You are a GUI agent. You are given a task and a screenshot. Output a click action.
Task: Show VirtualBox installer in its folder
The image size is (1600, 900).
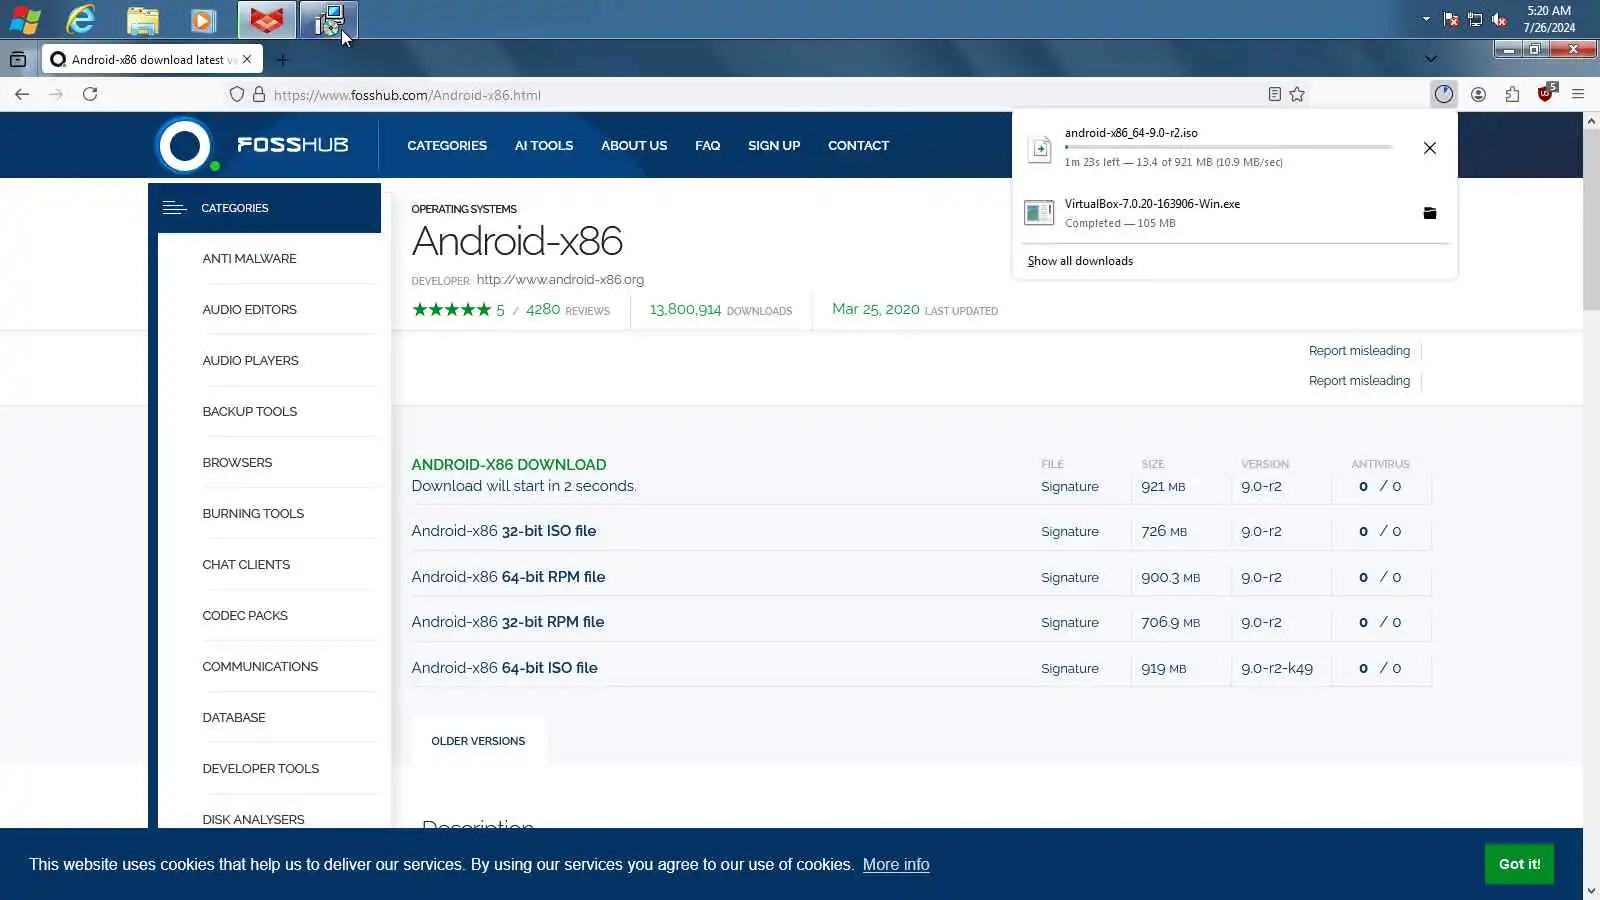point(1430,213)
